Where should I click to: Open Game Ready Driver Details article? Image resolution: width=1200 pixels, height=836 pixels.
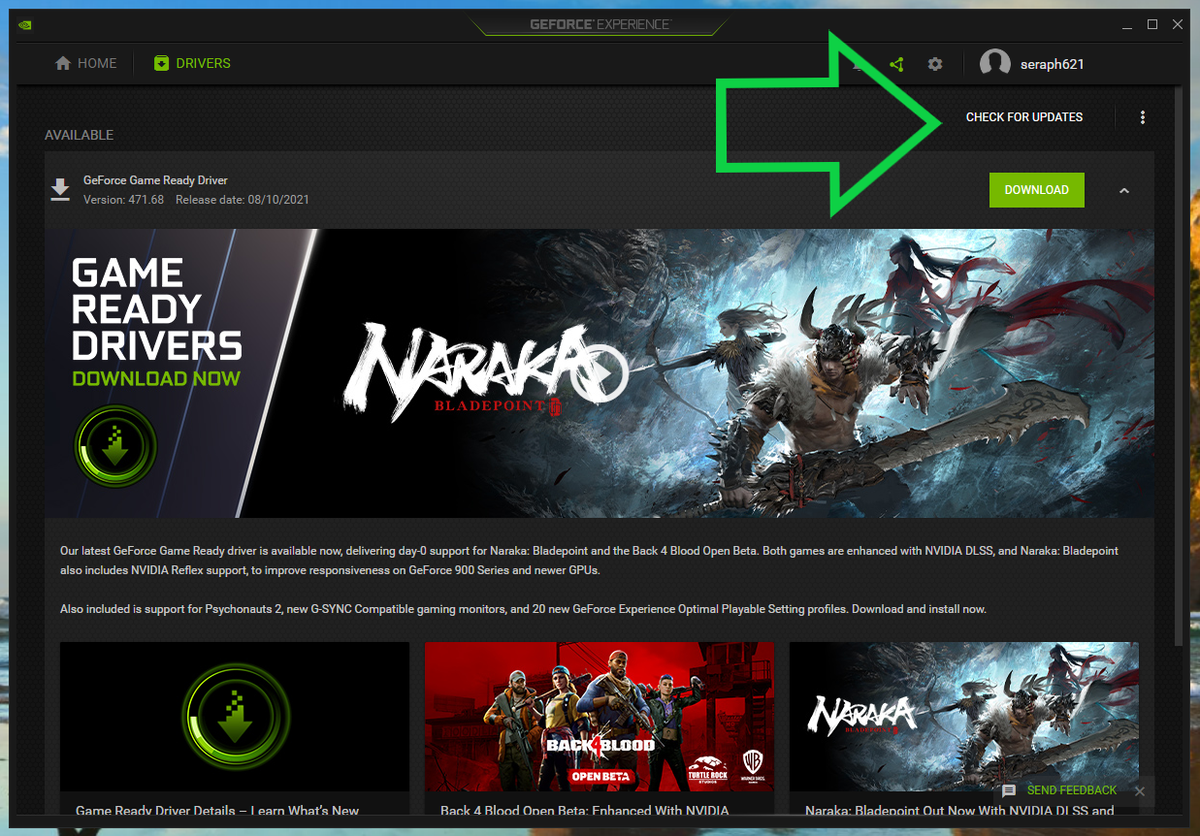coord(234,716)
